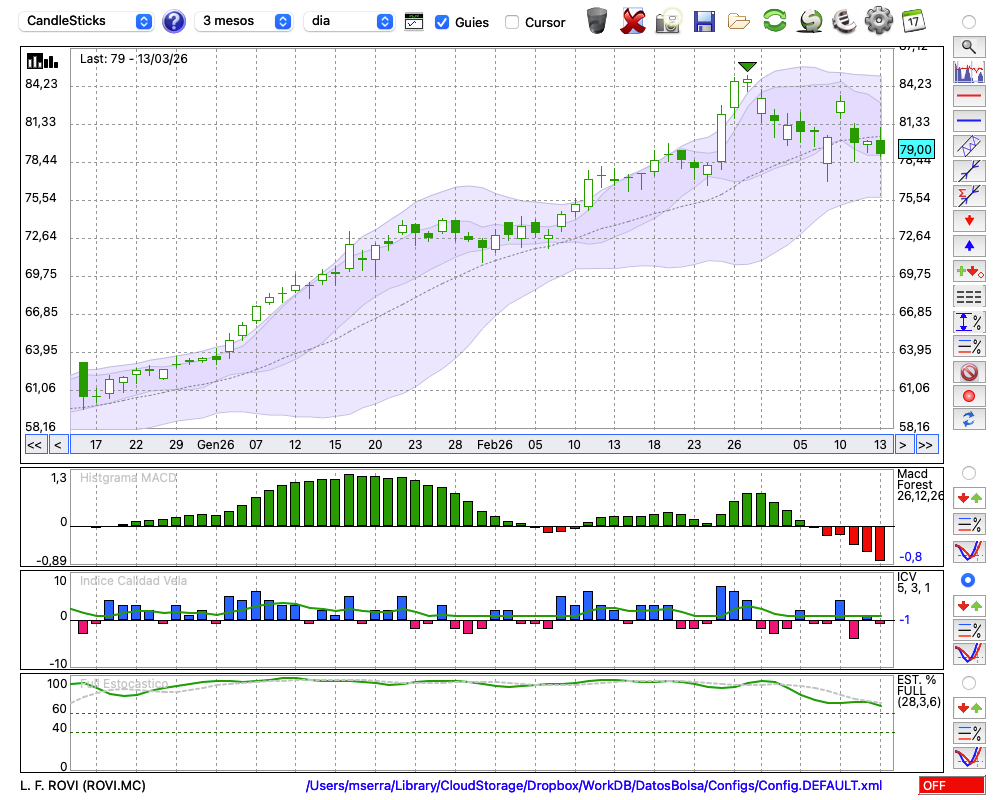
Task: Click the Config.DEFAULT.xml file path link
Action: click(x=594, y=785)
